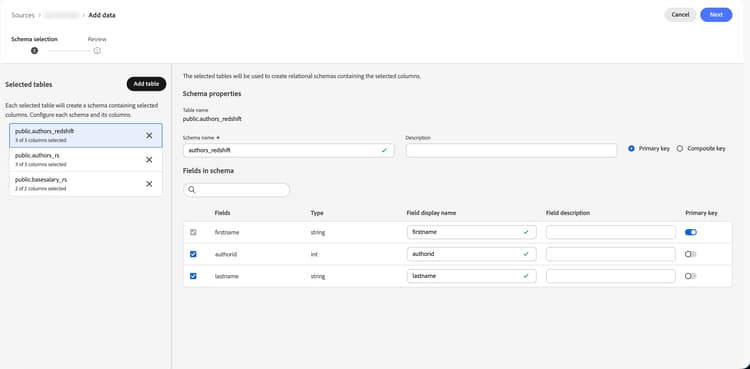Viewport: 750px width, 369px height.
Task: Click the Review step info icon
Action: (x=97, y=51)
